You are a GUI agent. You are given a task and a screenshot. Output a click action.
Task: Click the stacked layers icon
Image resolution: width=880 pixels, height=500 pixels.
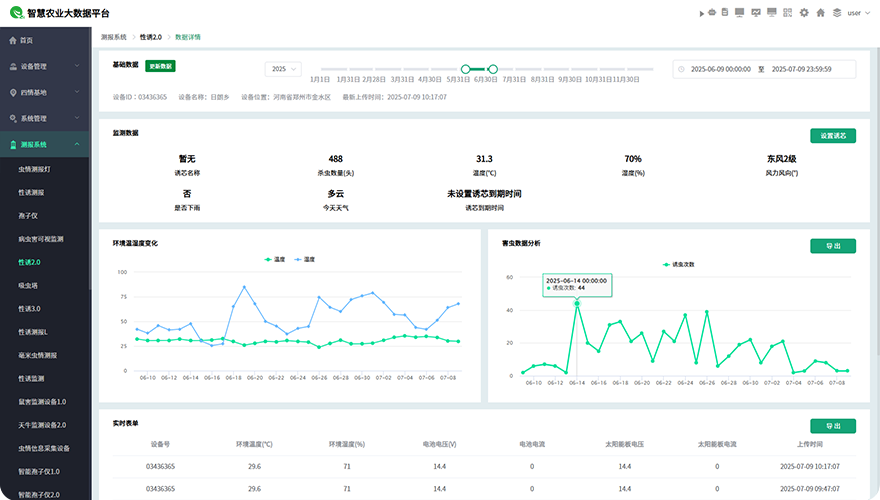coord(836,13)
